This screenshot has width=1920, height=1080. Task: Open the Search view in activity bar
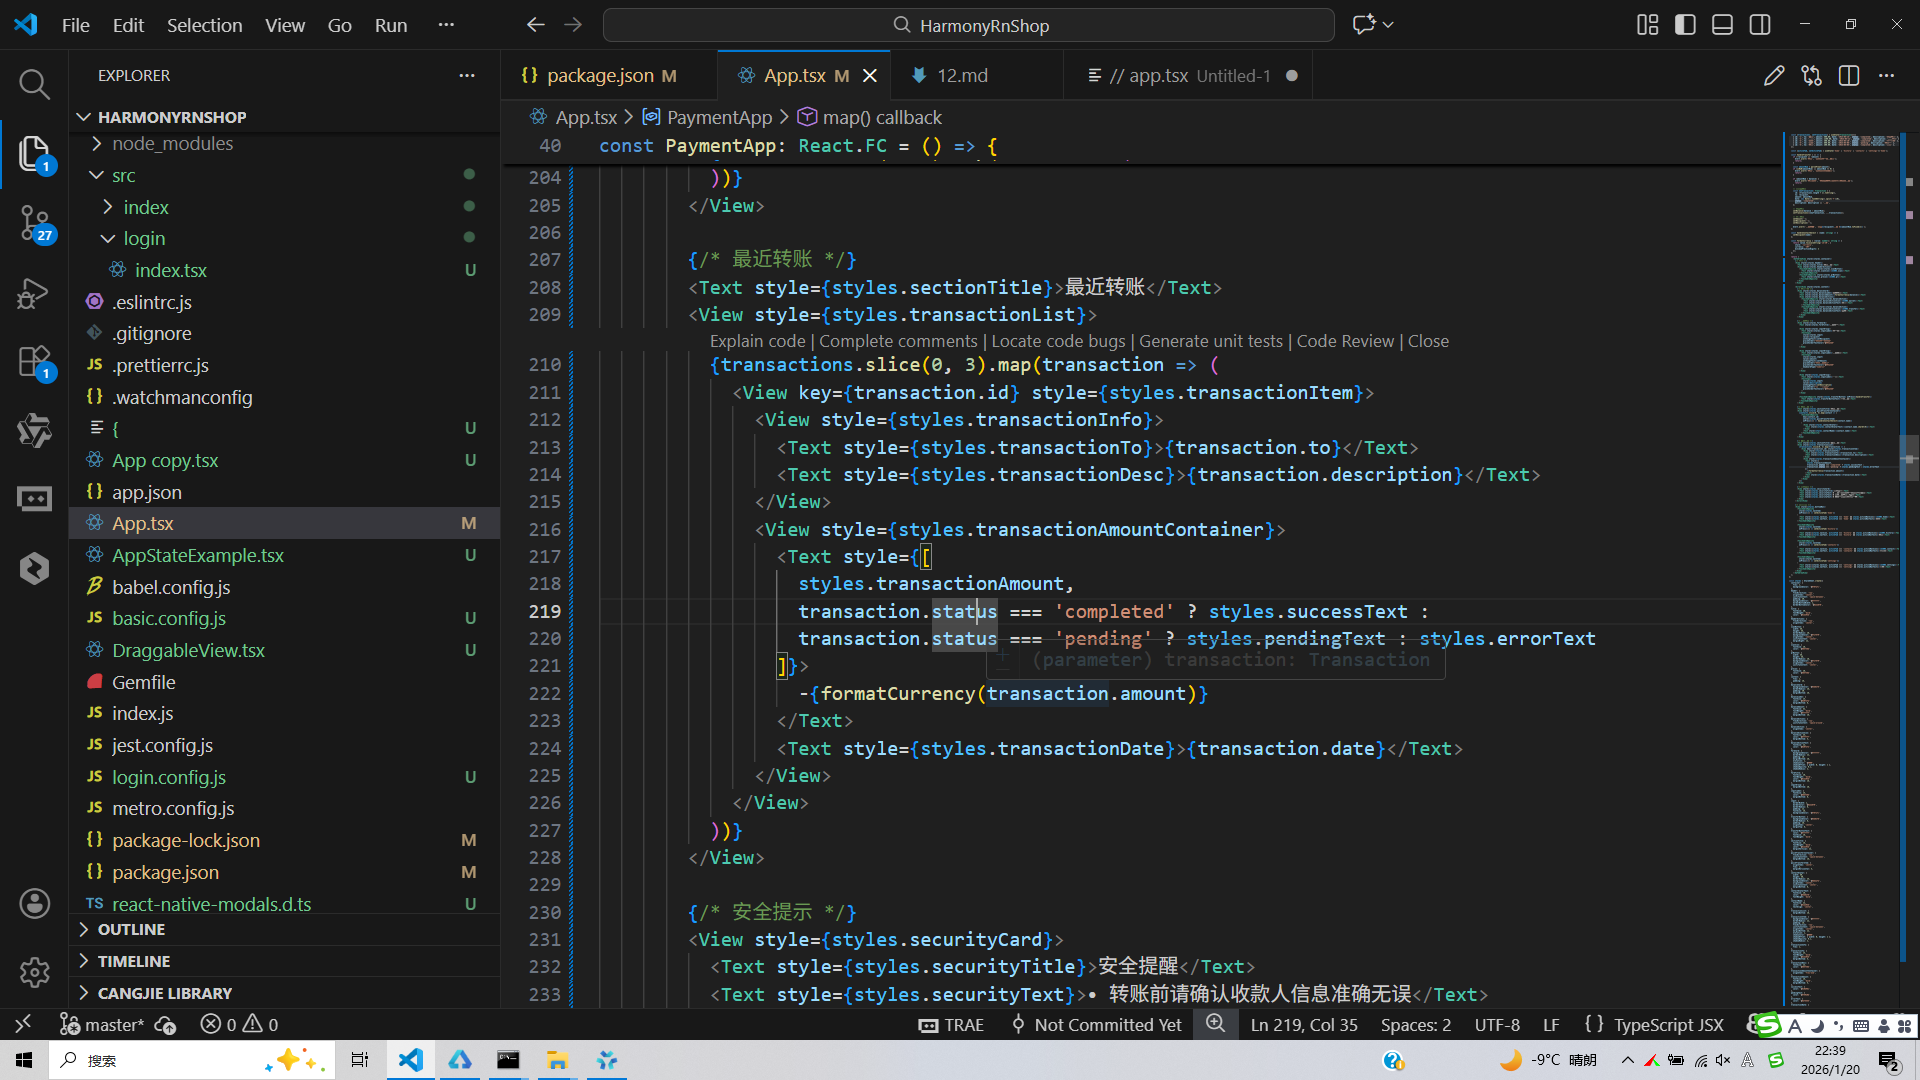(x=34, y=84)
